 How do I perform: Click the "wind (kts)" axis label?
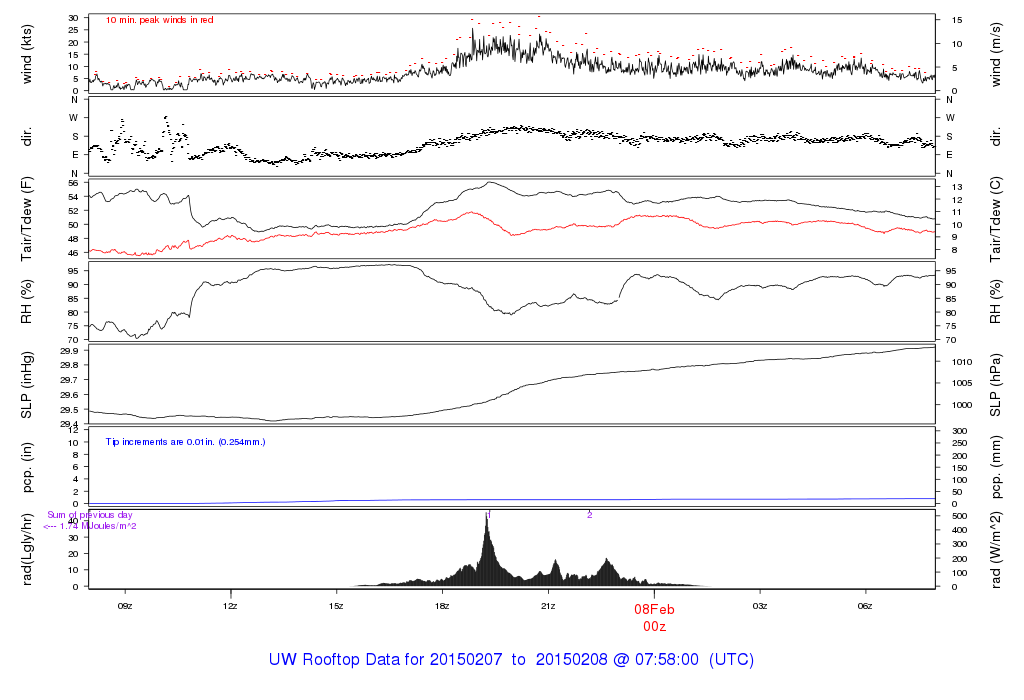[27, 54]
